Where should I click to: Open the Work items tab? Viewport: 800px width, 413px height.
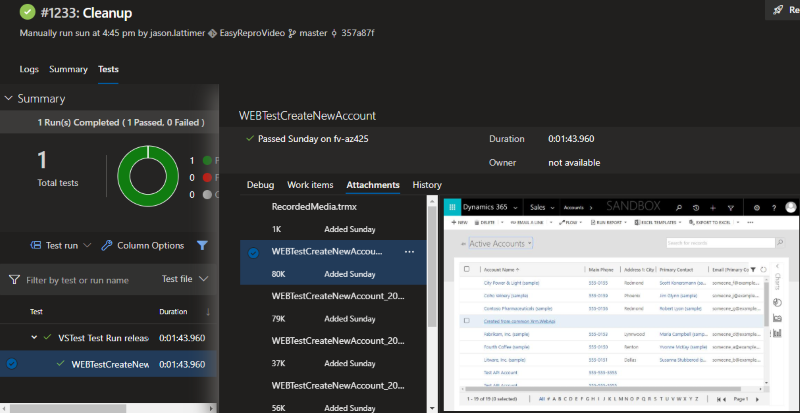(x=310, y=185)
